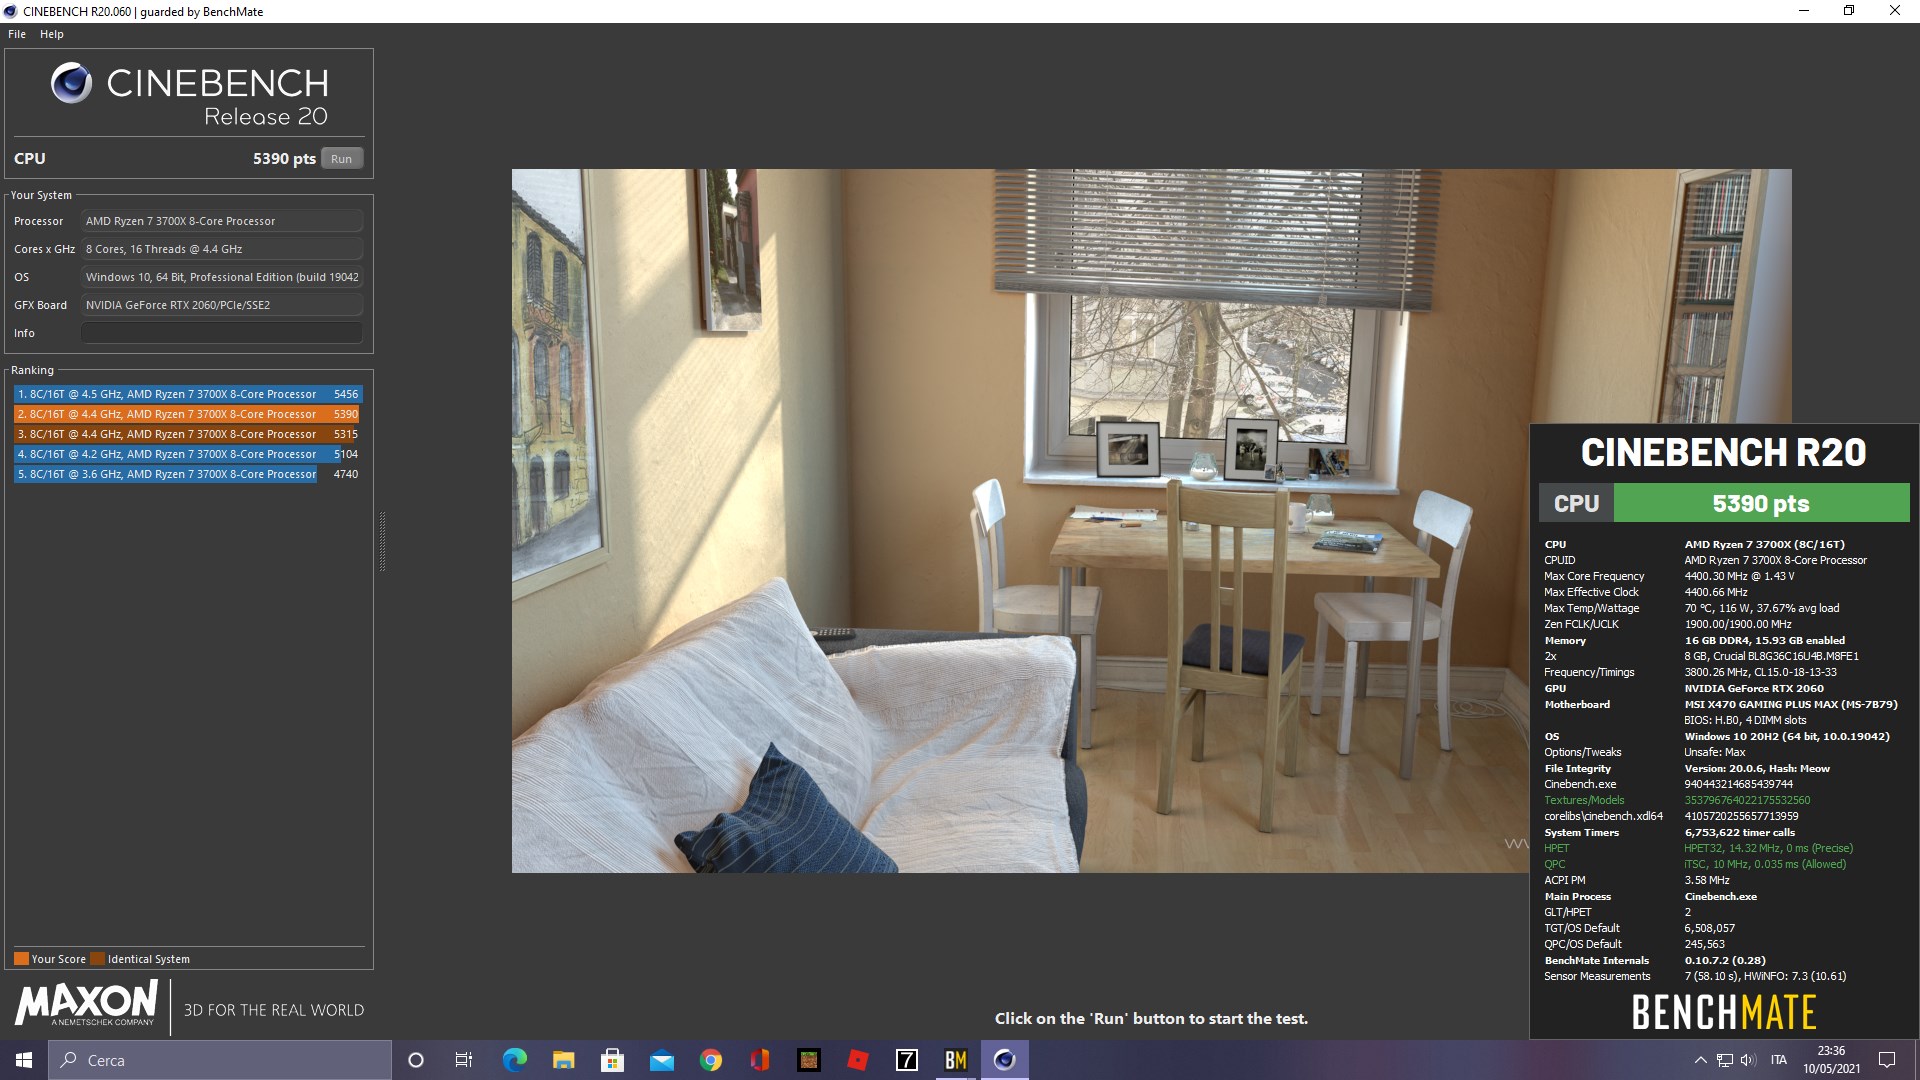
Task: Click the OS field showing Windows 10
Action: pos(222,277)
